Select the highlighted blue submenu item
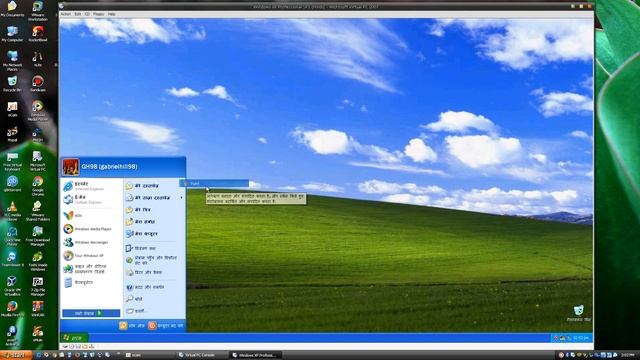Screen dimensions: 640x360 click(x=214, y=184)
